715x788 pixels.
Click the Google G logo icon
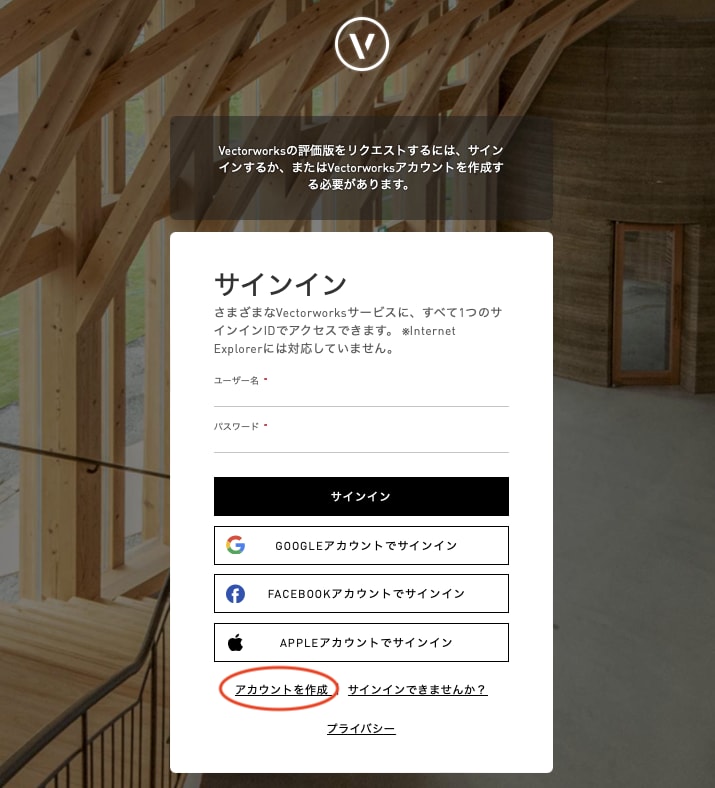tap(235, 545)
